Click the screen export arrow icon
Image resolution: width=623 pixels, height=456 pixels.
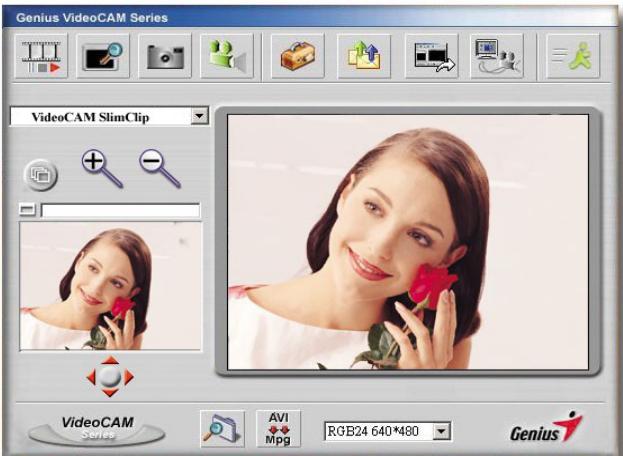click(431, 56)
